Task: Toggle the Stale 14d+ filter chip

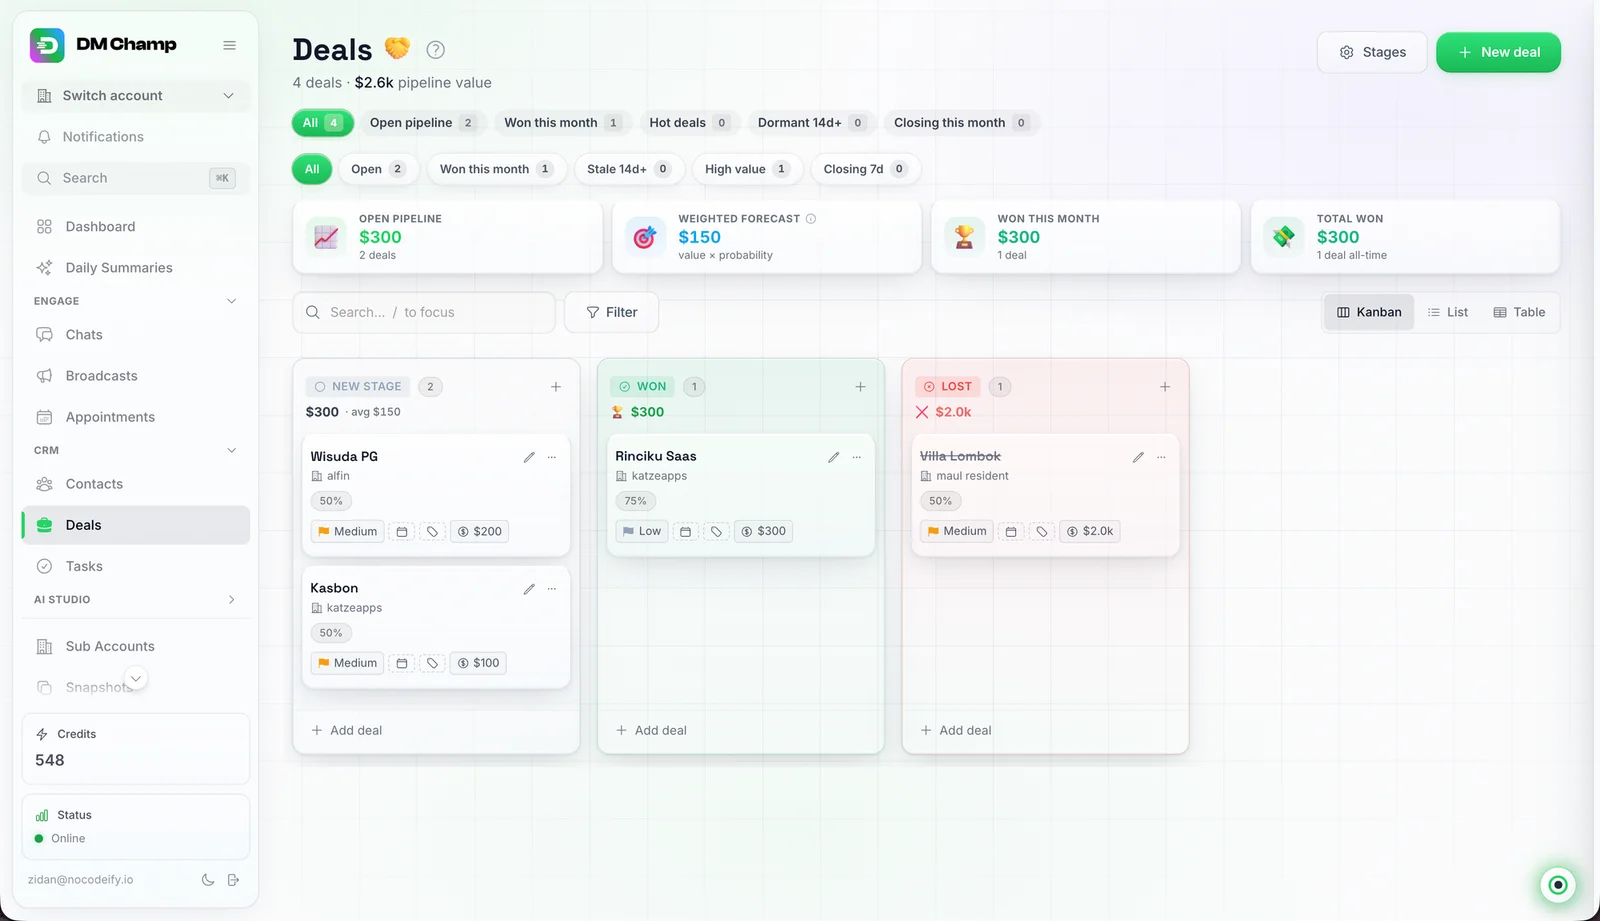Action: pyautogui.click(x=629, y=170)
